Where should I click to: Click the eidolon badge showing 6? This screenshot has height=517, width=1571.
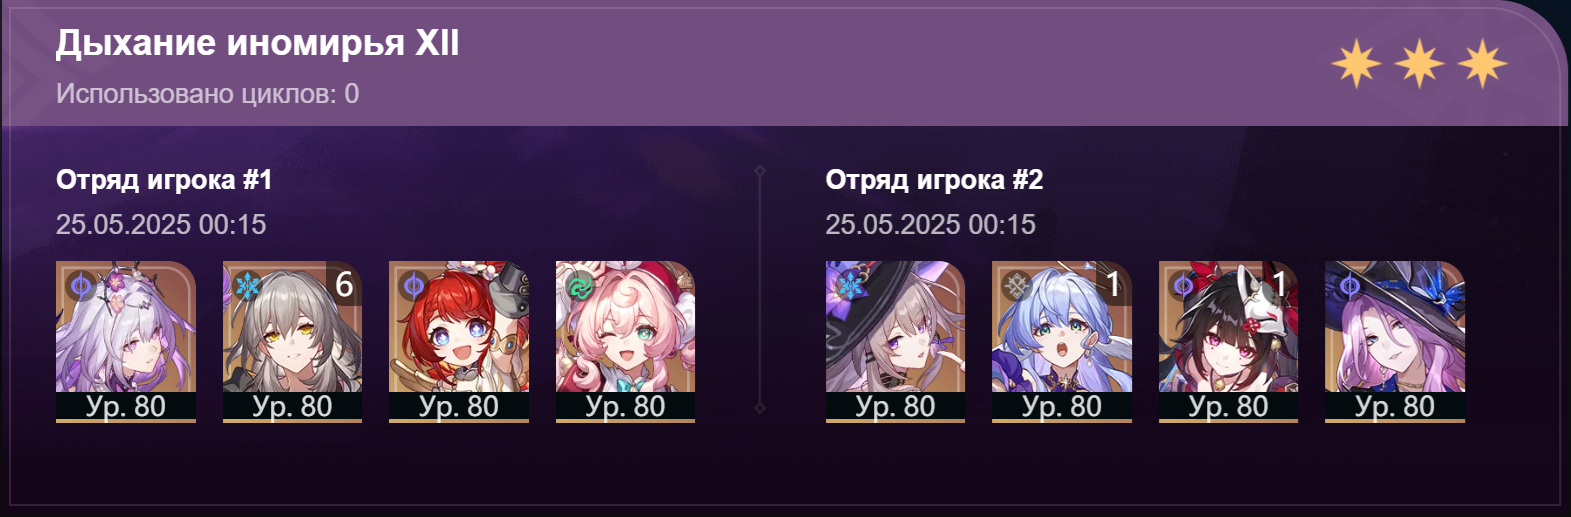tap(344, 284)
